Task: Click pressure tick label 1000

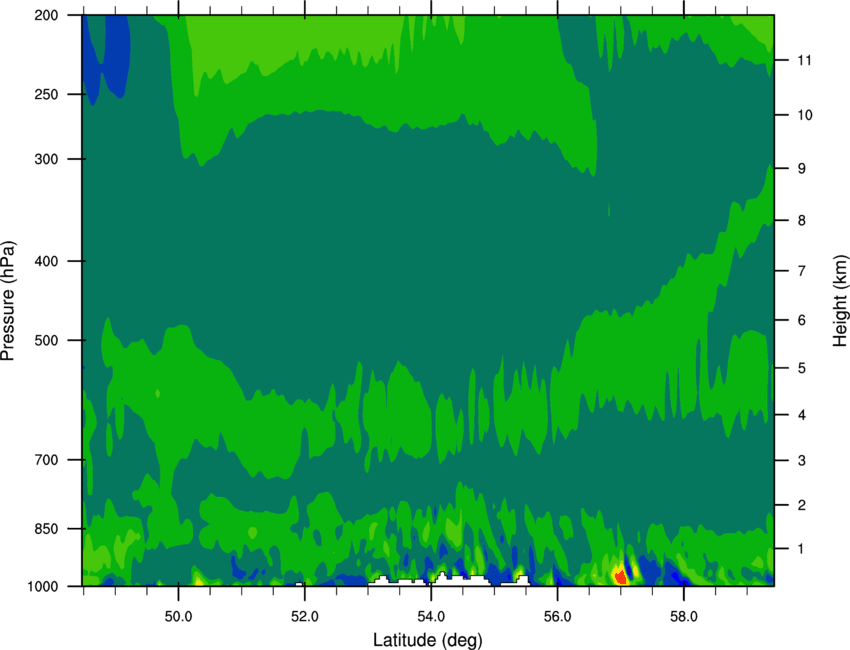Action: click(x=43, y=586)
